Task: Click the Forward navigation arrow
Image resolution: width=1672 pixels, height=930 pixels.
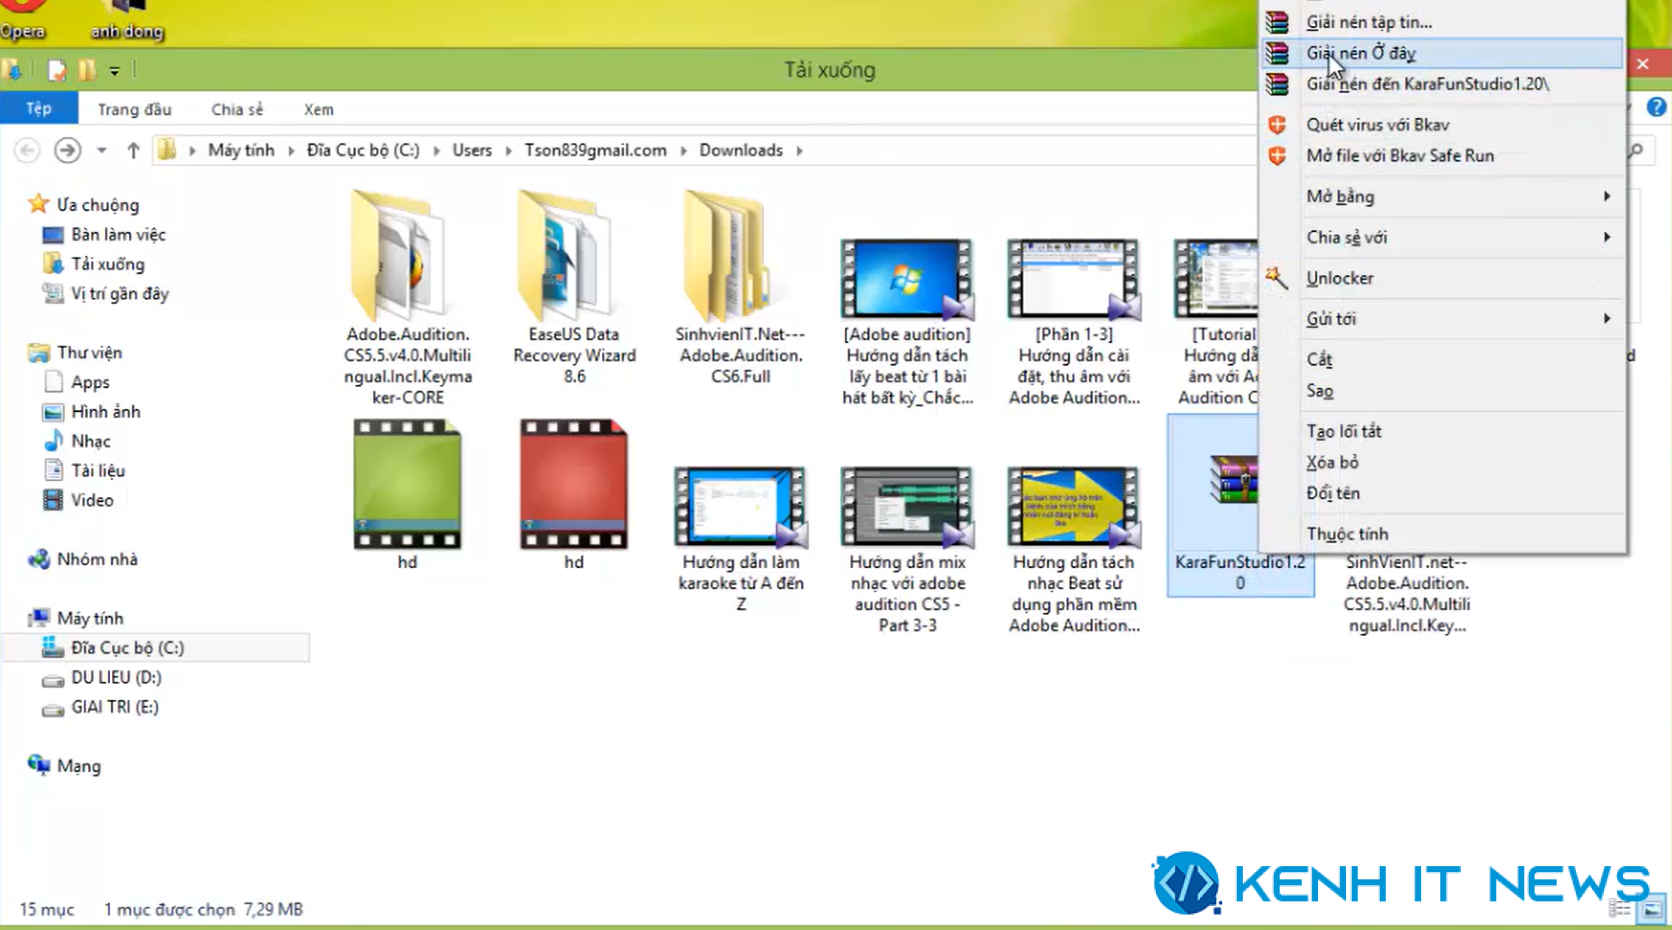Action: (67, 150)
